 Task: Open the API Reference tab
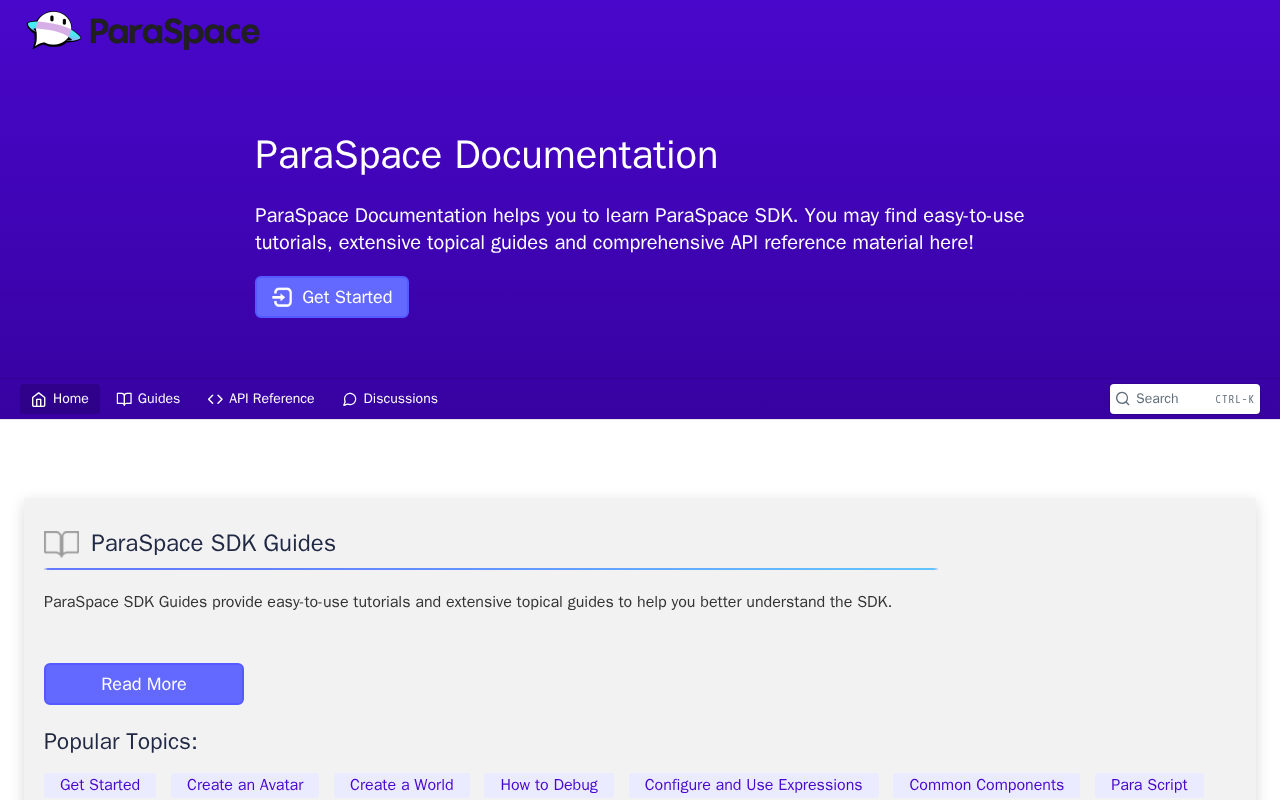261,399
